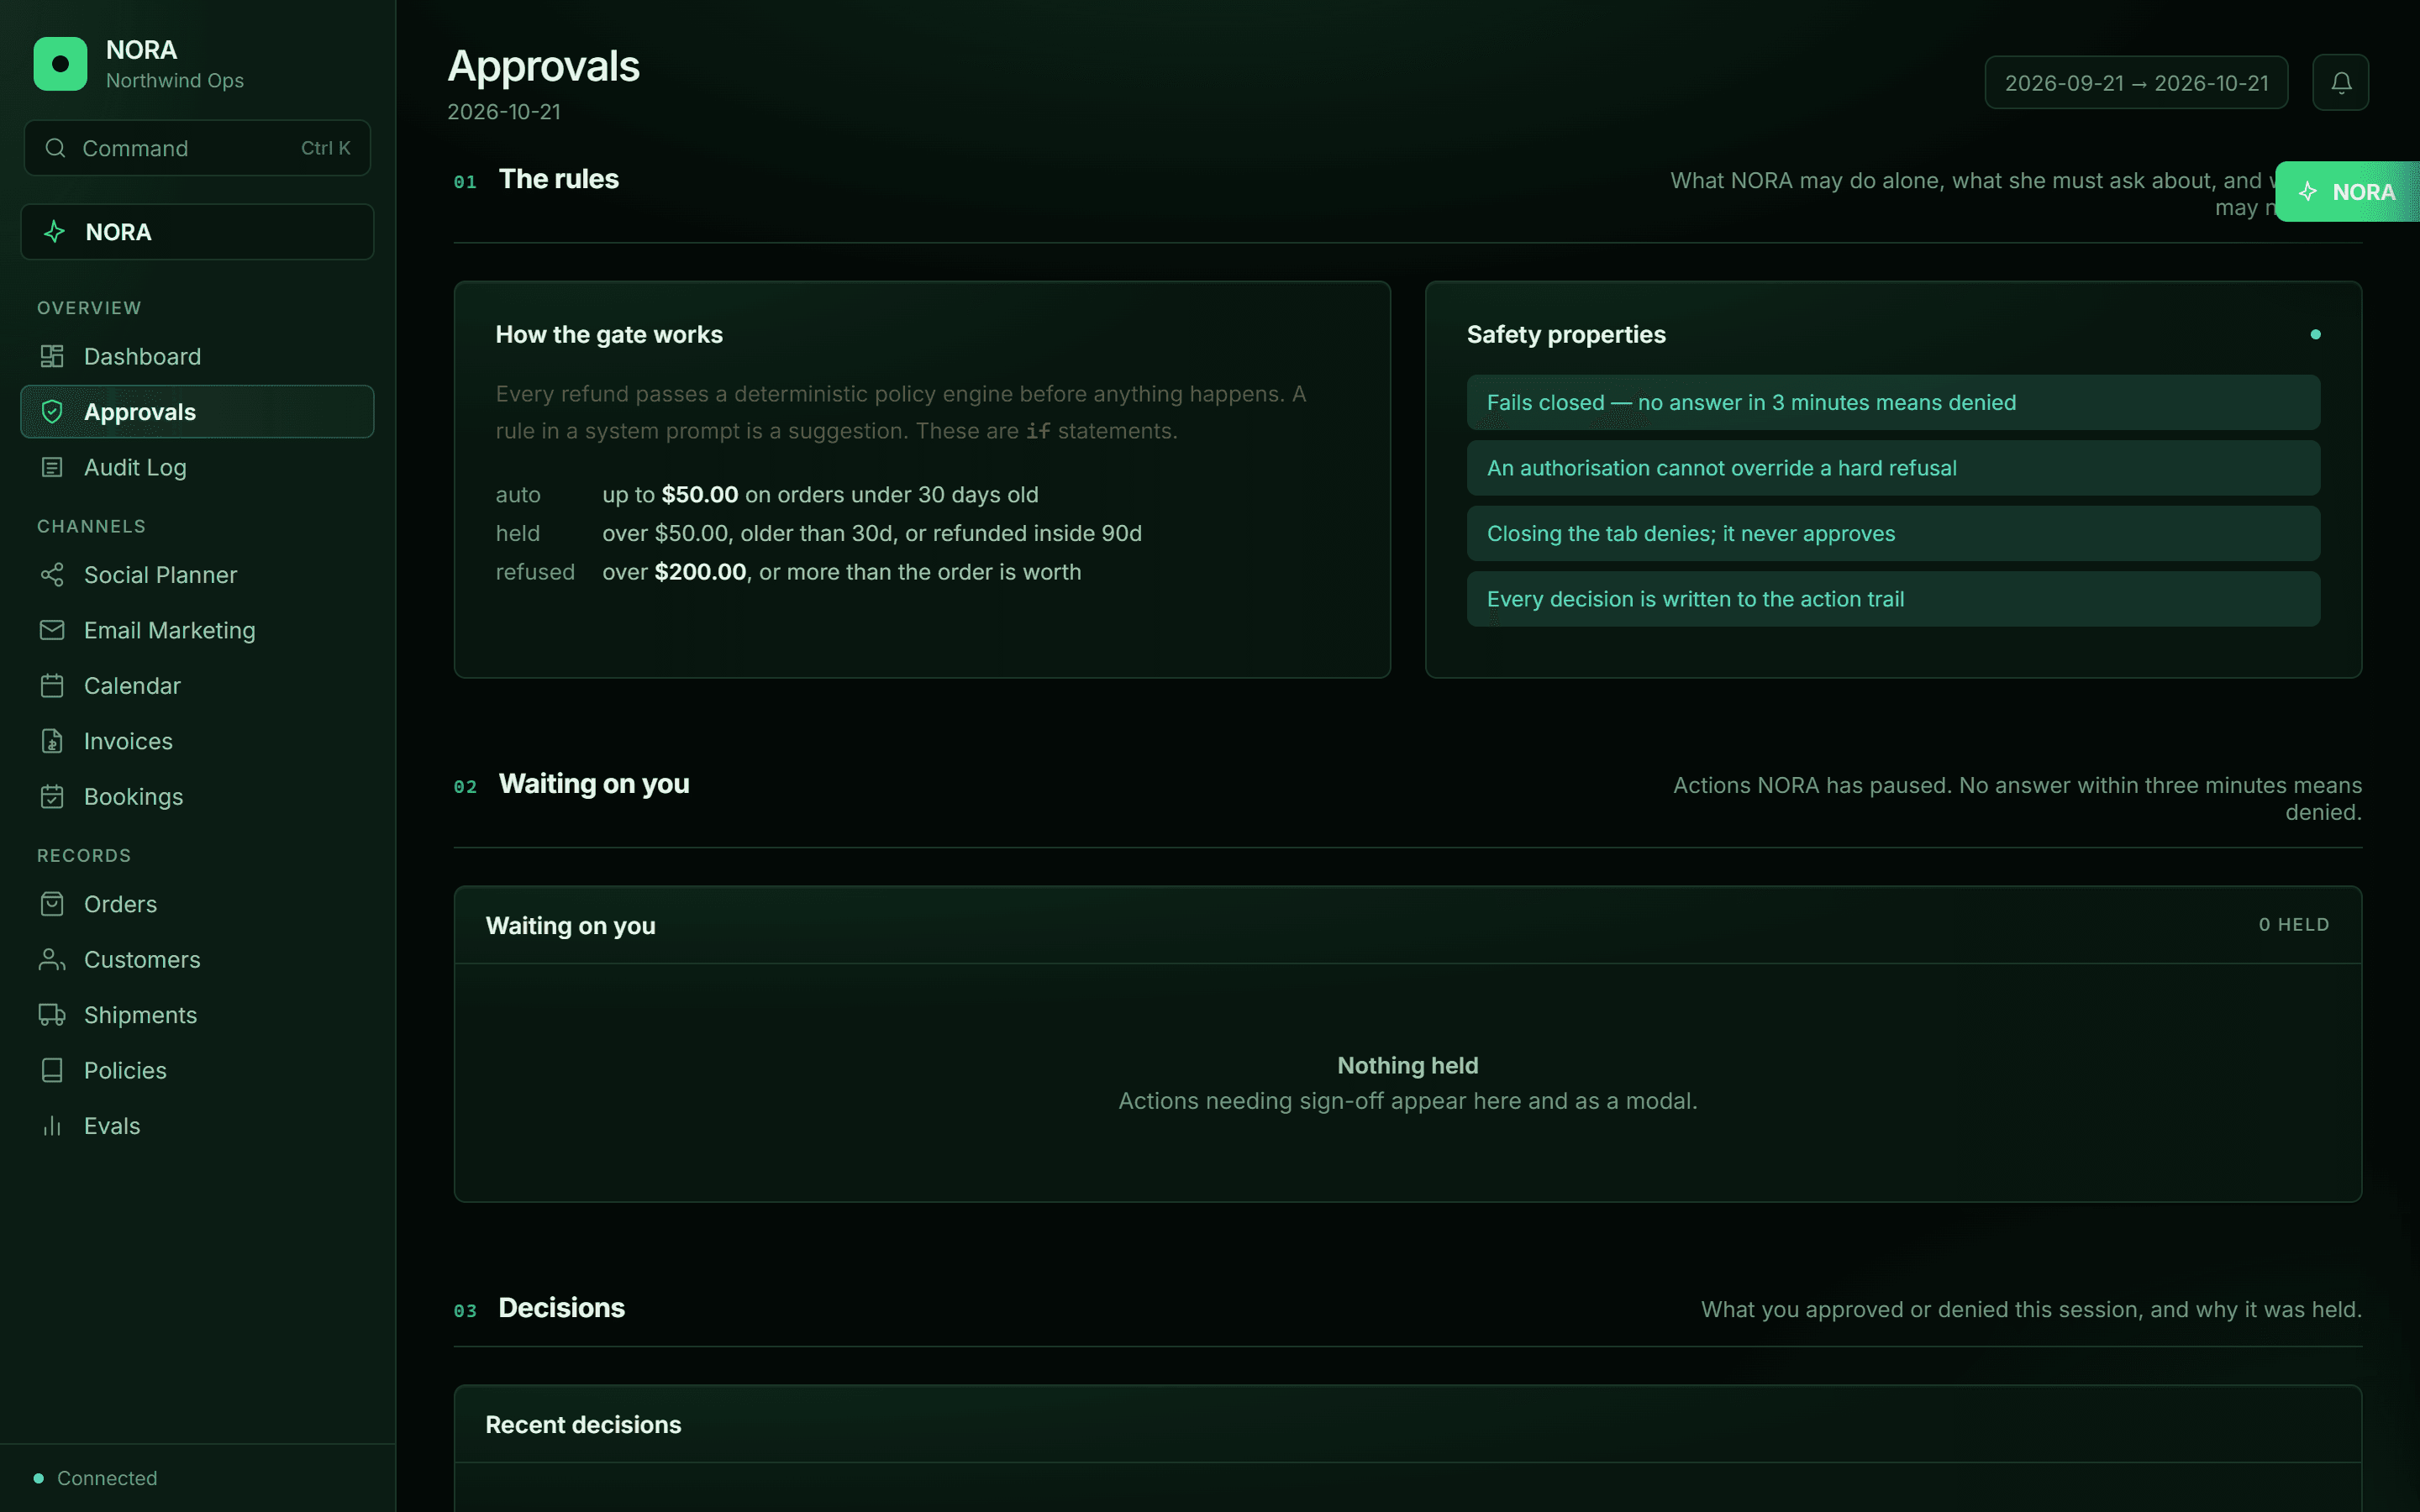Open the Customers records

(x=197, y=960)
